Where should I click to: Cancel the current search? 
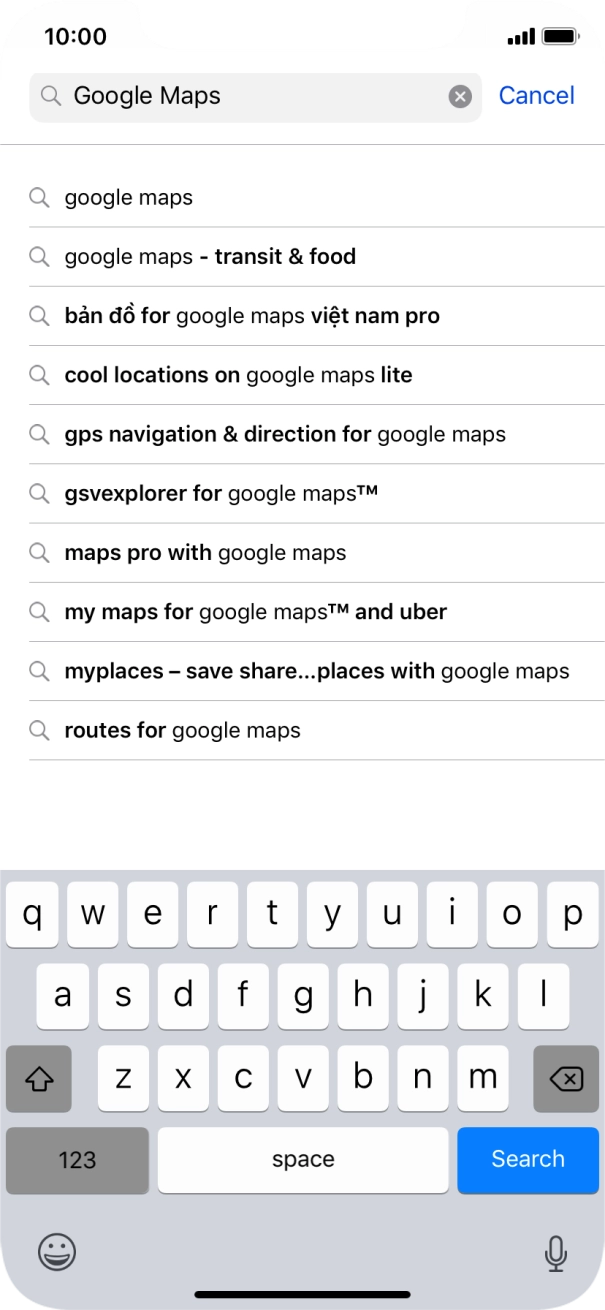click(536, 95)
